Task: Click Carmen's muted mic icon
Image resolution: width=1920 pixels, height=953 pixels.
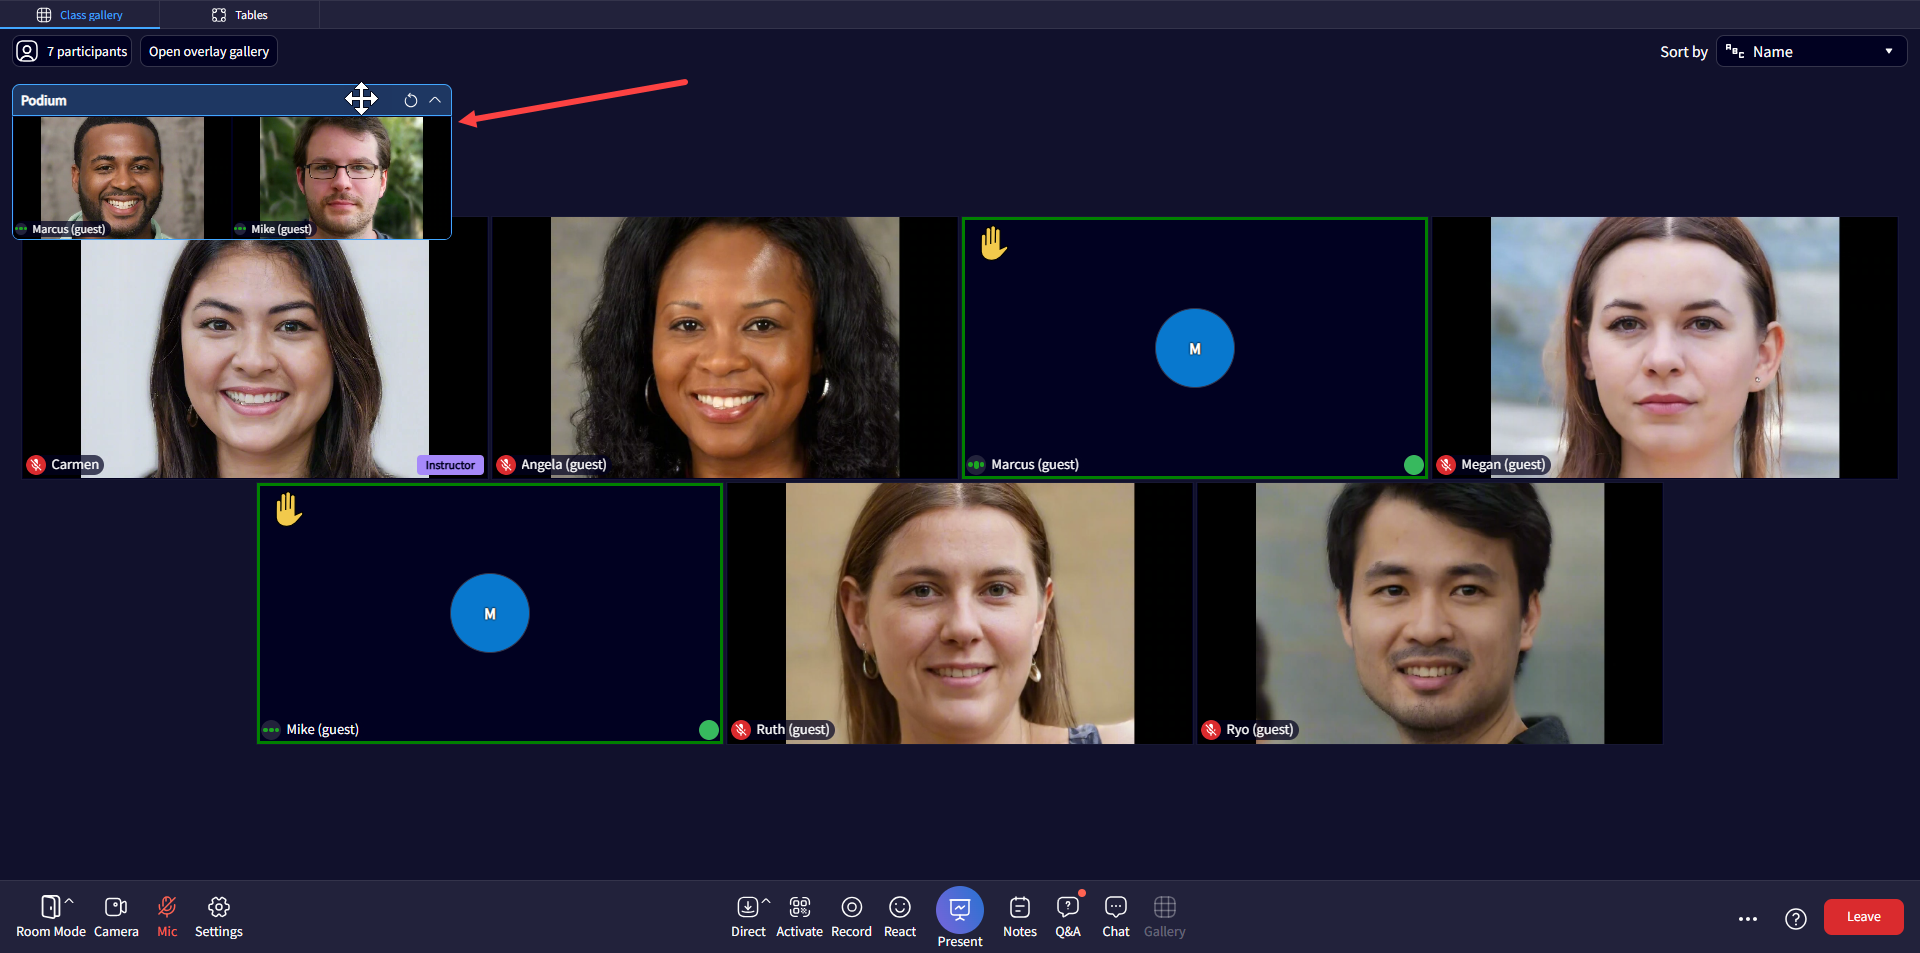Action: (x=36, y=465)
